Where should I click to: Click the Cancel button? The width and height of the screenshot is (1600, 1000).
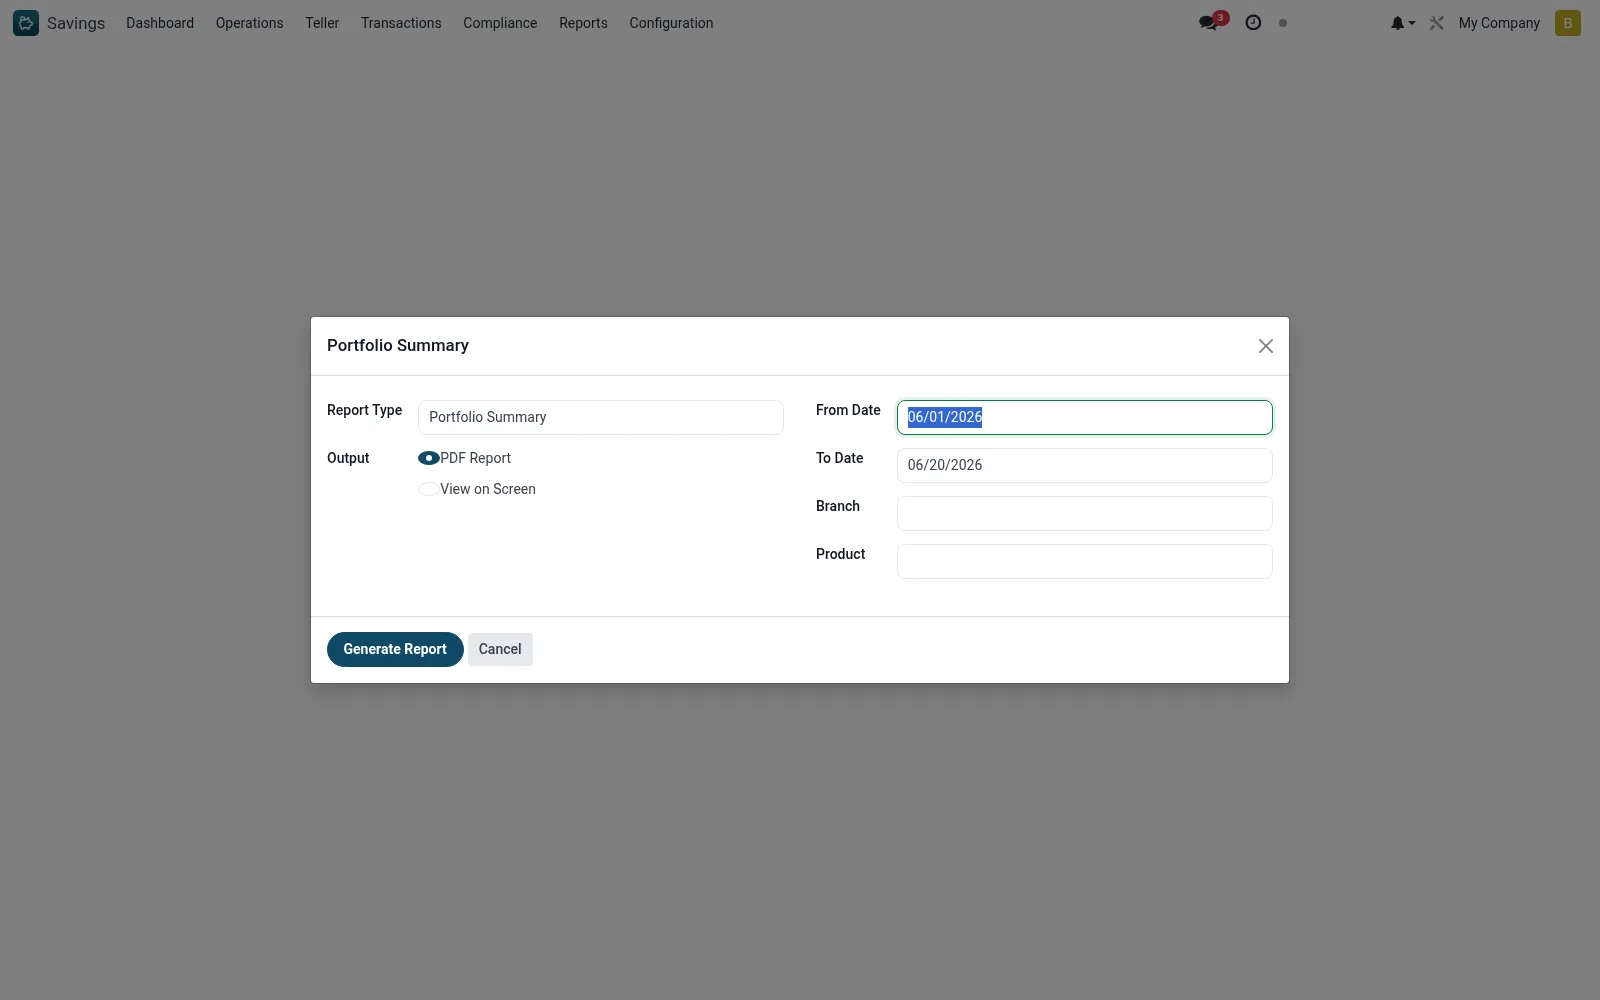tap(500, 649)
